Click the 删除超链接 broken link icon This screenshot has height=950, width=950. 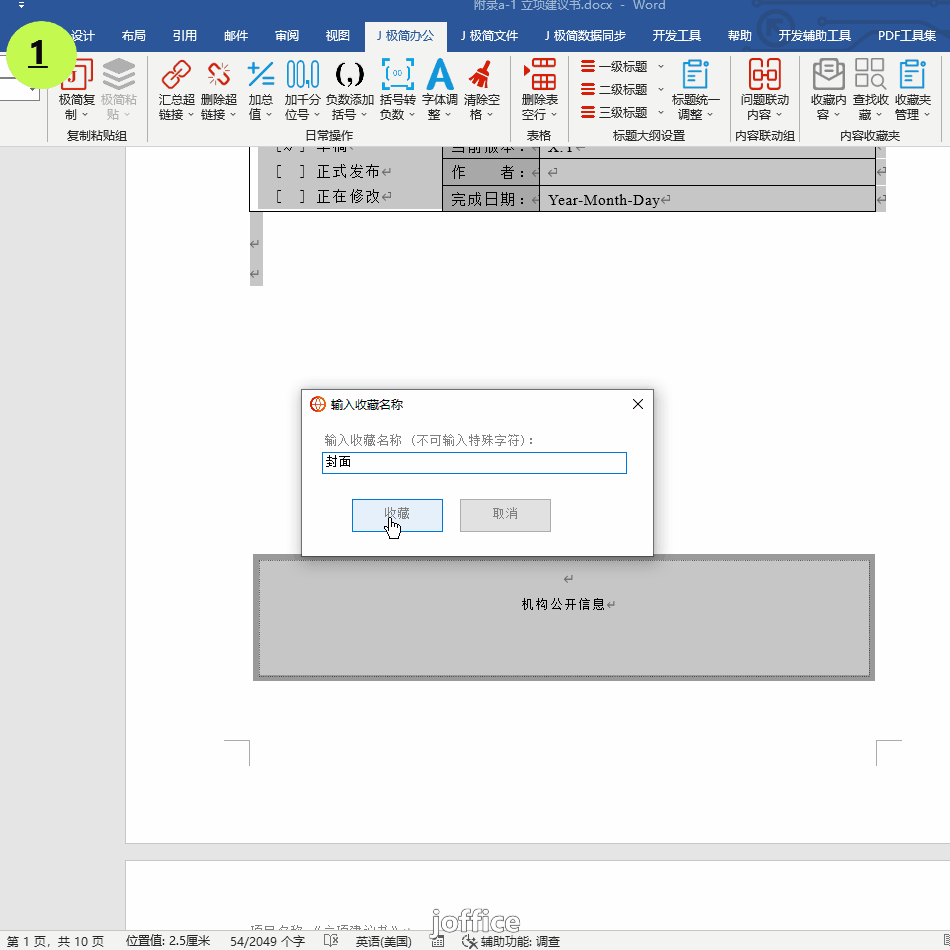(x=218, y=75)
